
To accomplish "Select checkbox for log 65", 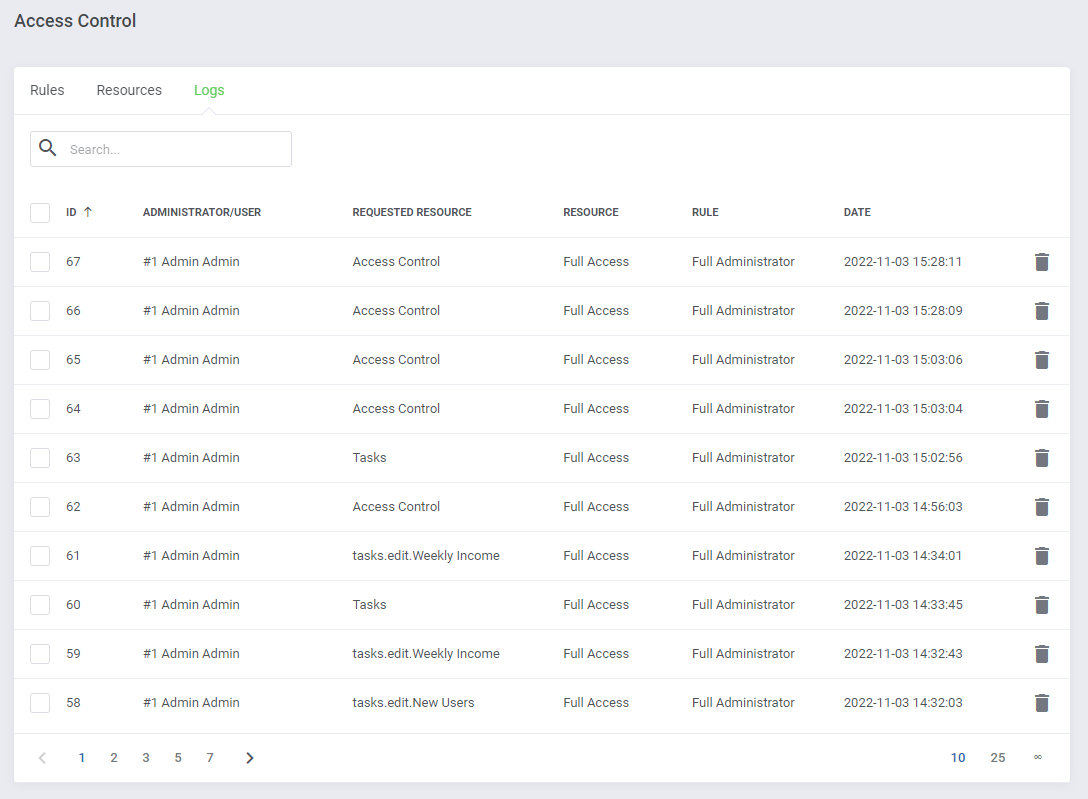I will pos(40,360).
